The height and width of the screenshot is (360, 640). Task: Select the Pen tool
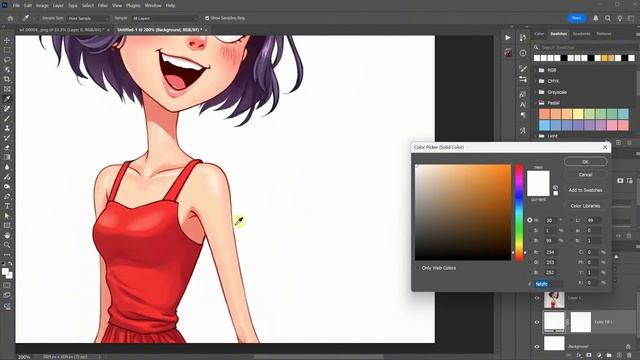point(7,196)
